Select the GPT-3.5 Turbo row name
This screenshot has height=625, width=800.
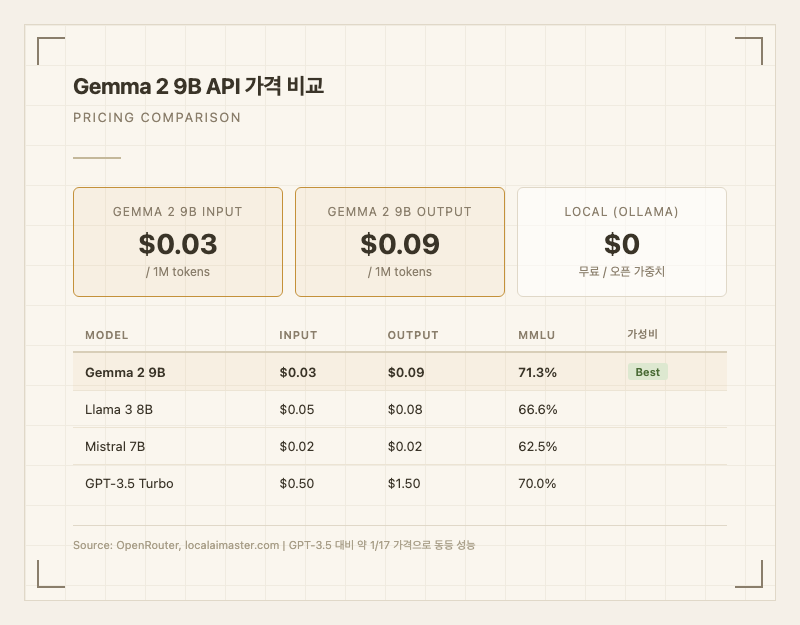tap(129, 483)
